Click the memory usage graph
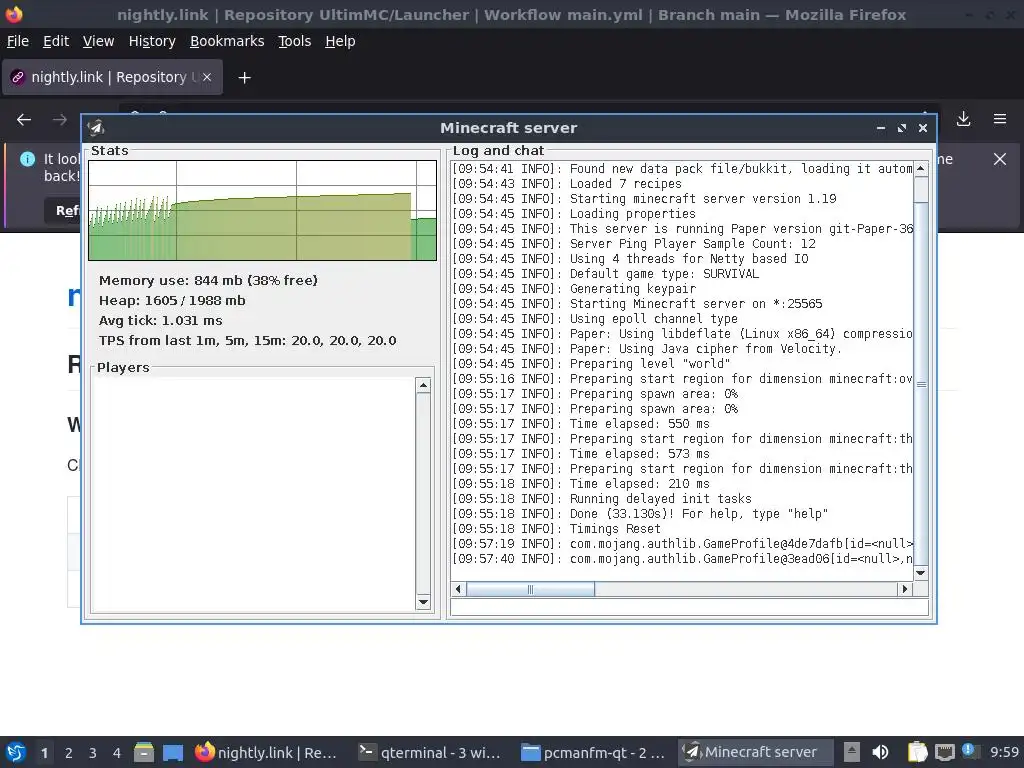The width and height of the screenshot is (1024, 768). (263, 210)
